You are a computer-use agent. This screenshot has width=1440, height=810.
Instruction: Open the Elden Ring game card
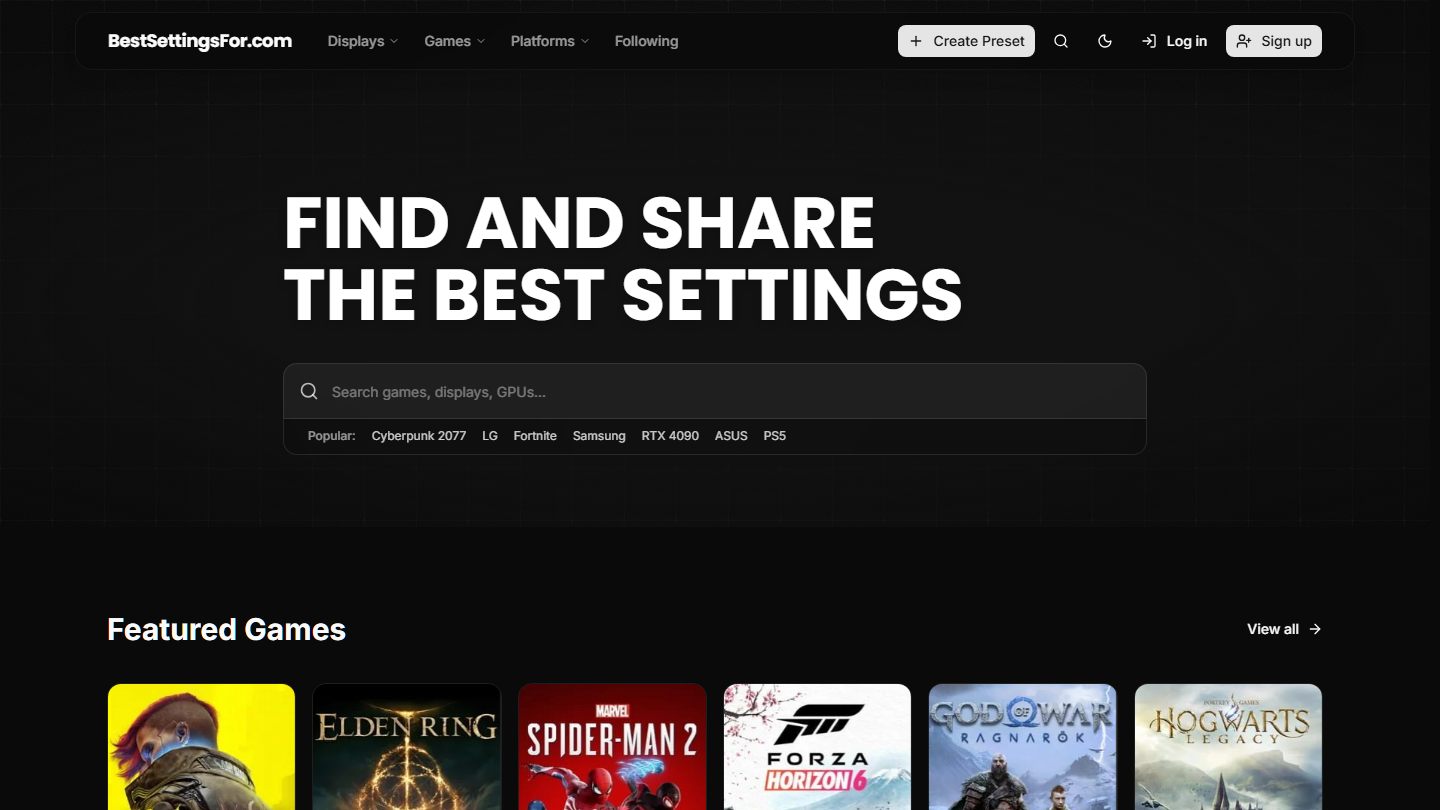[x=407, y=747]
